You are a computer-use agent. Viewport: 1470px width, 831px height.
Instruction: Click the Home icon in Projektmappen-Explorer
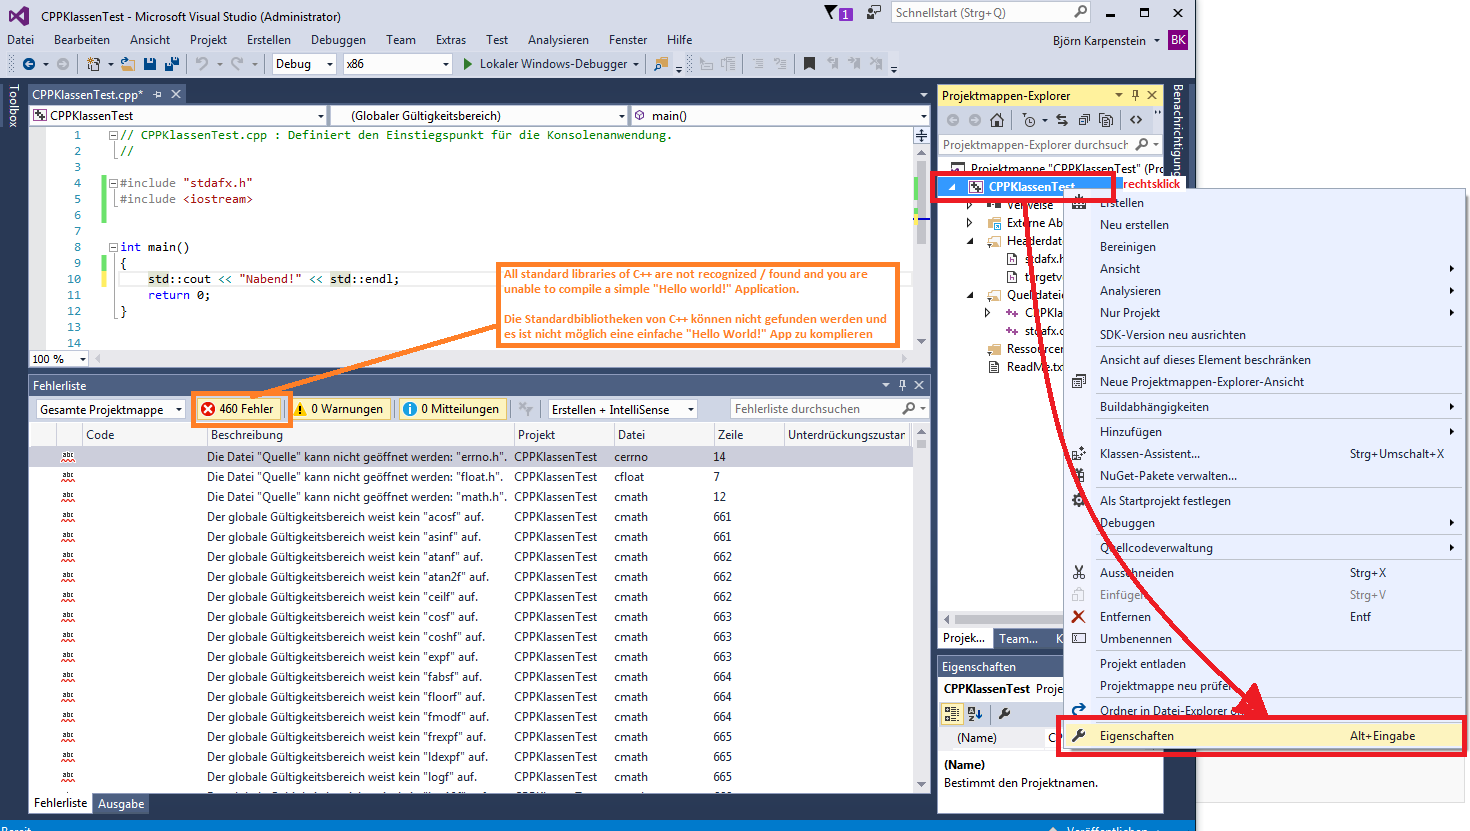click(996, 120)
